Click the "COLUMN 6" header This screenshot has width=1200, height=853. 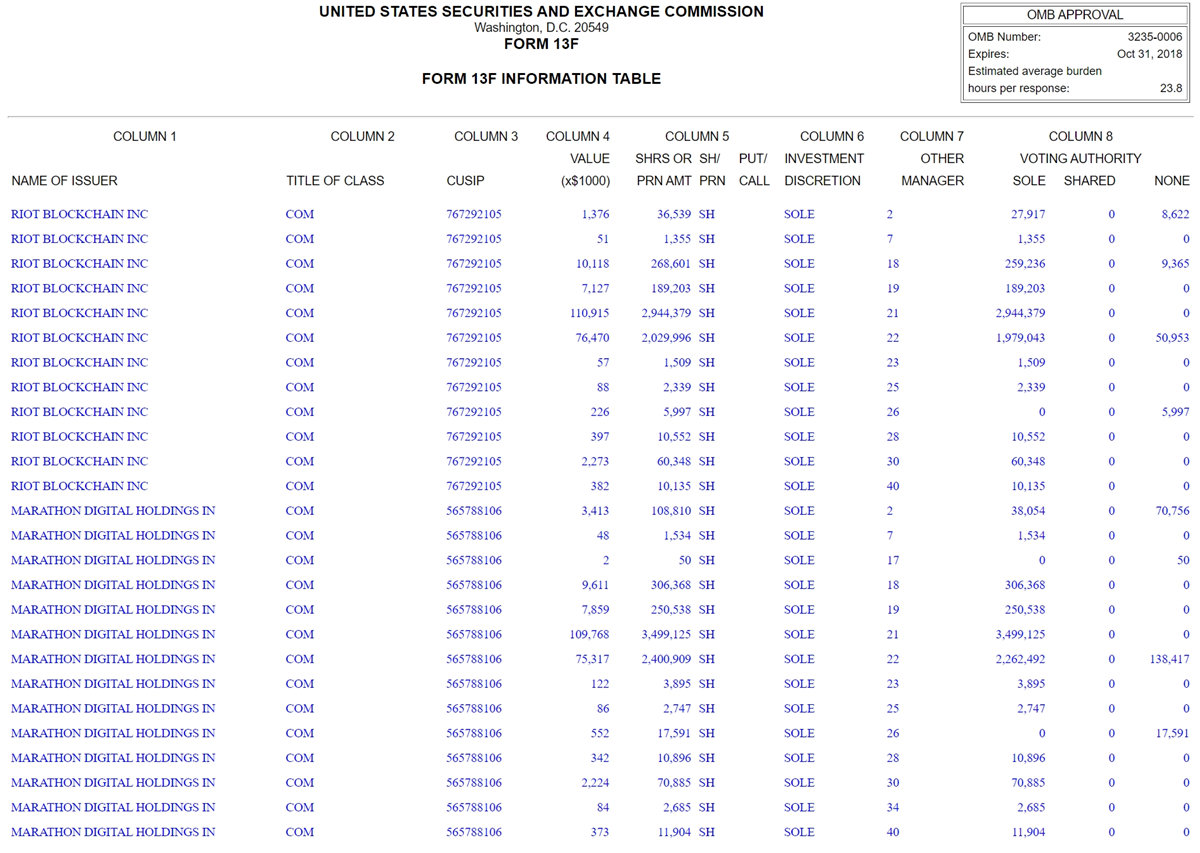832,136
